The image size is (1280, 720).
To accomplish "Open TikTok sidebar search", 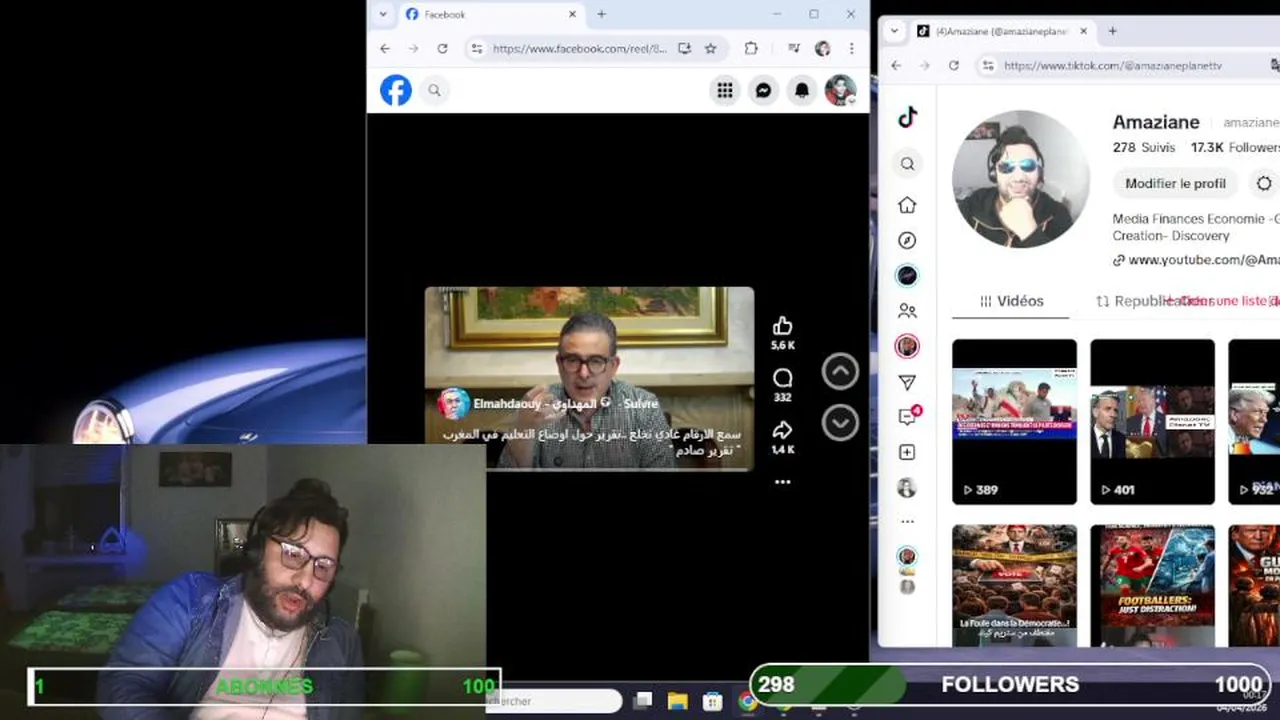I will coord(907,164).
